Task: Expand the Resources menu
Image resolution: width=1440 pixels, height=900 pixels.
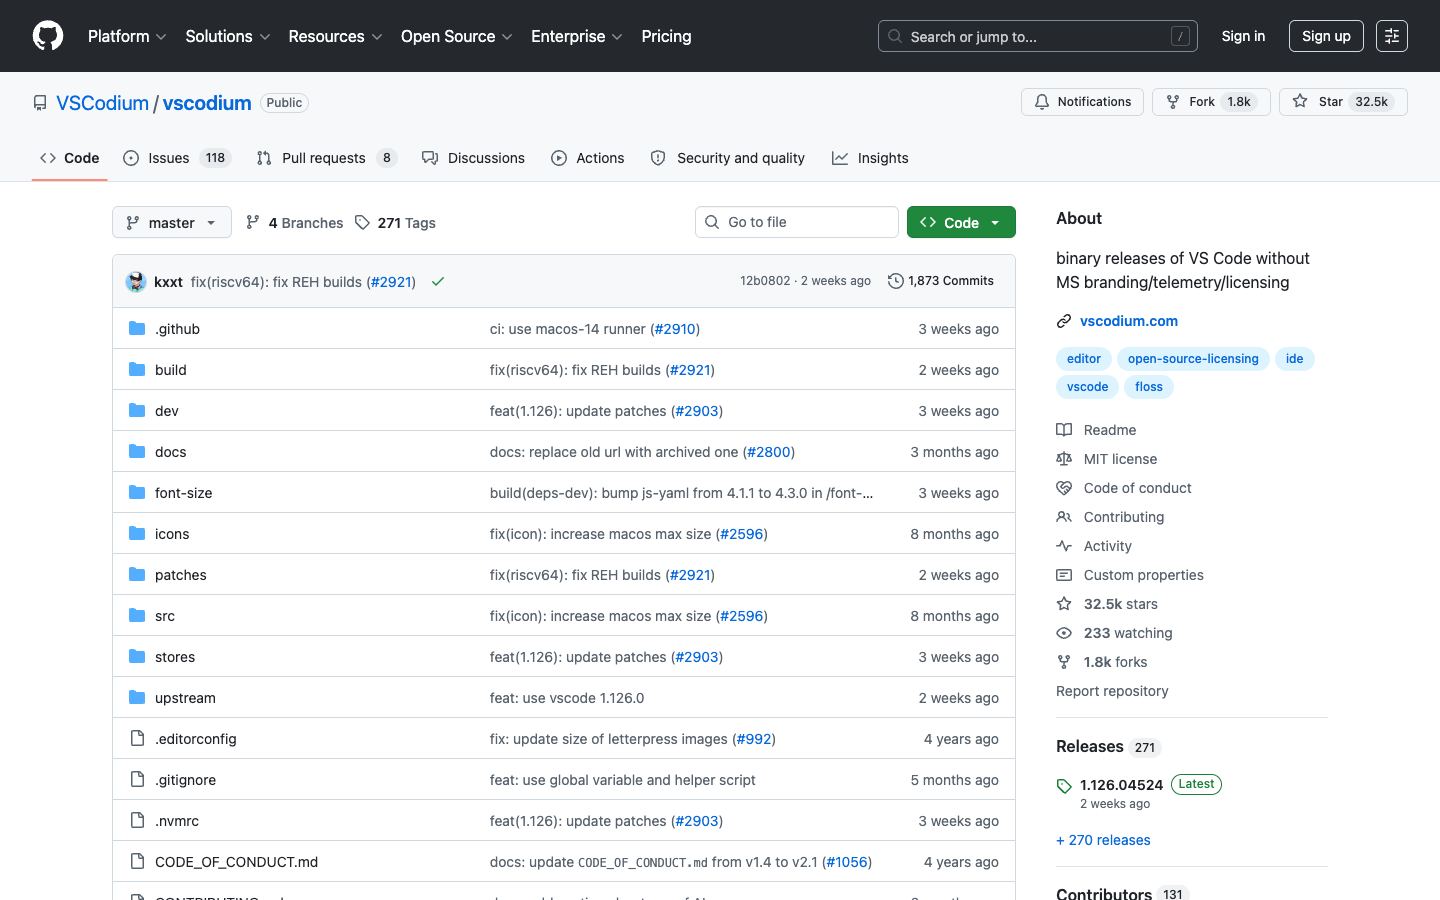Action: 336,36
